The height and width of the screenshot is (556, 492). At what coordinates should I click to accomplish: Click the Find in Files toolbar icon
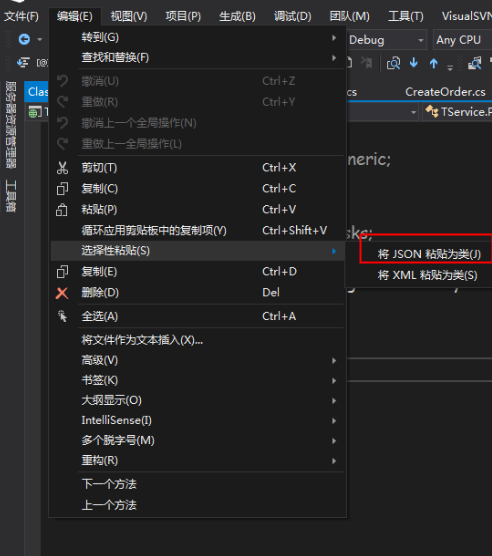(x=393, y=63)
